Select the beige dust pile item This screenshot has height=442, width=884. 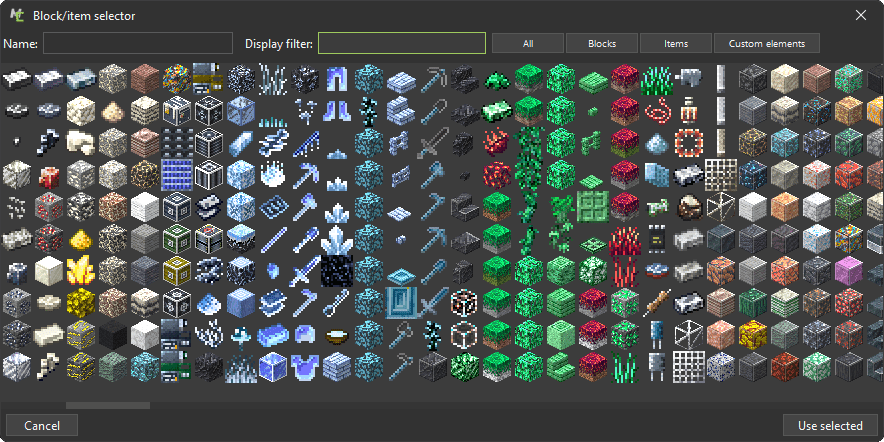point(112,111)
